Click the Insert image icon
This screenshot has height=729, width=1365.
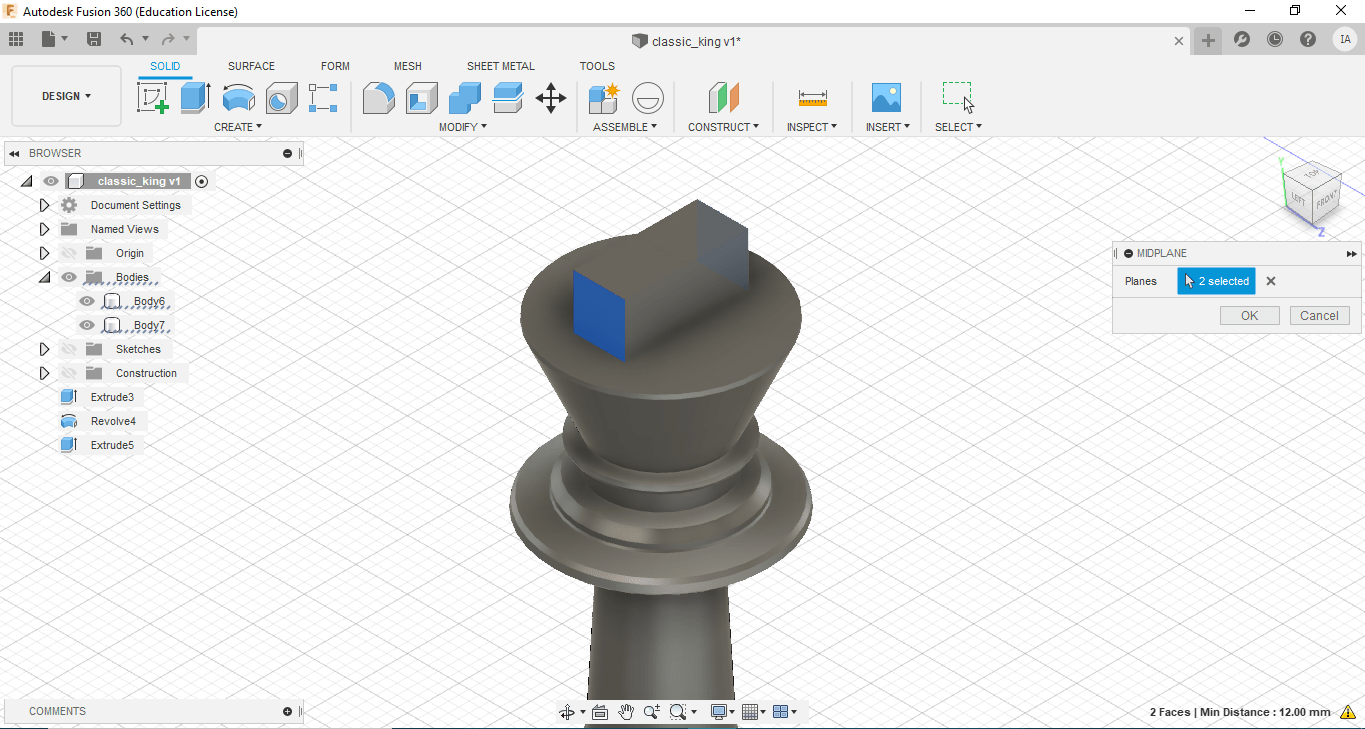point(886,98)
